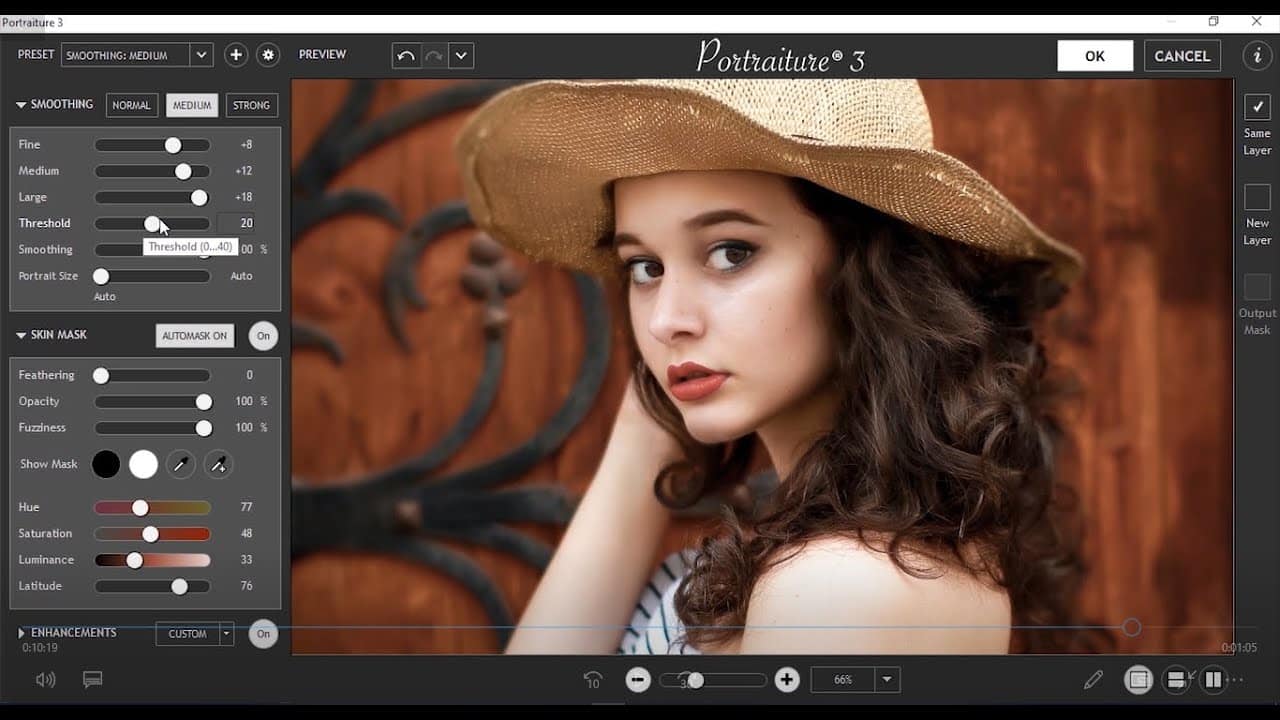
Task: Open the 66% zoom level dropdown
Action: (887, 680)
